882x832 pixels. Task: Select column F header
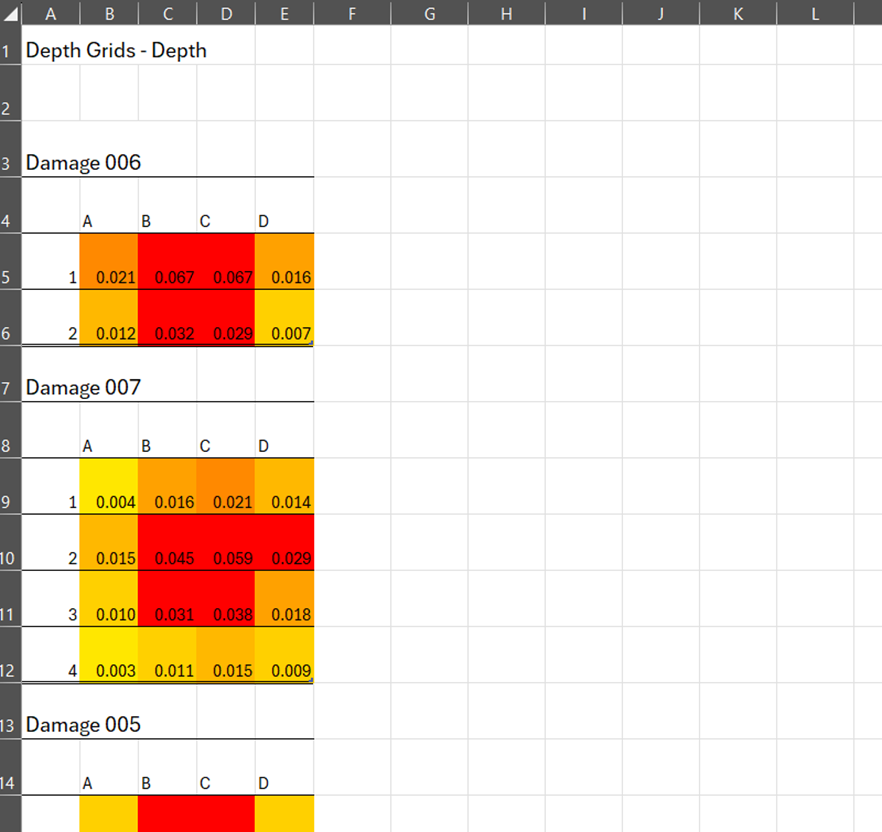click(x=352, y=12)
